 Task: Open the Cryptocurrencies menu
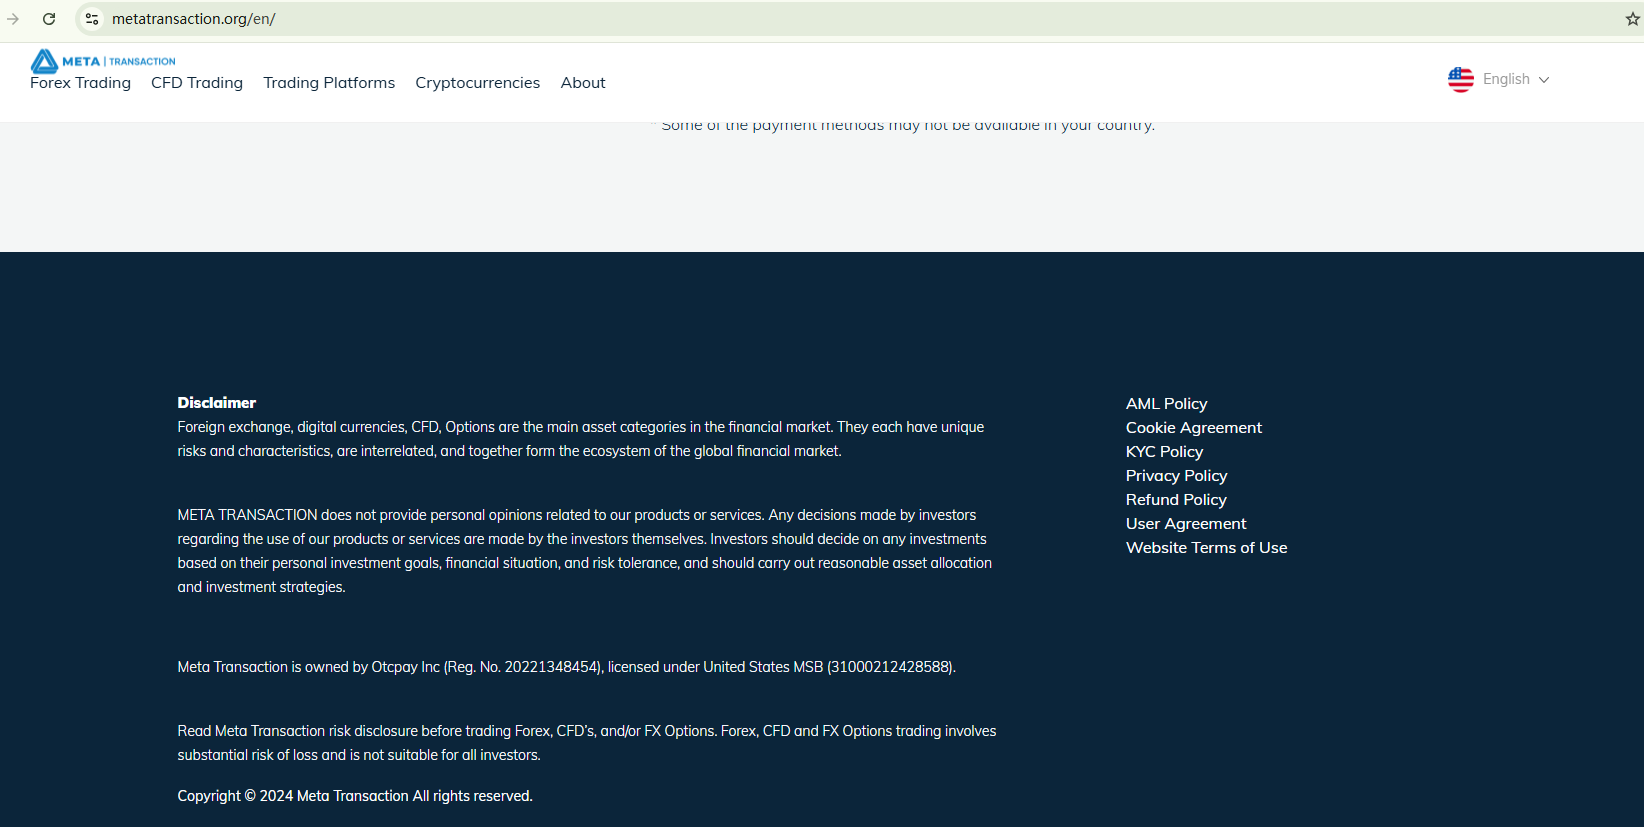(x=478, y=83)
